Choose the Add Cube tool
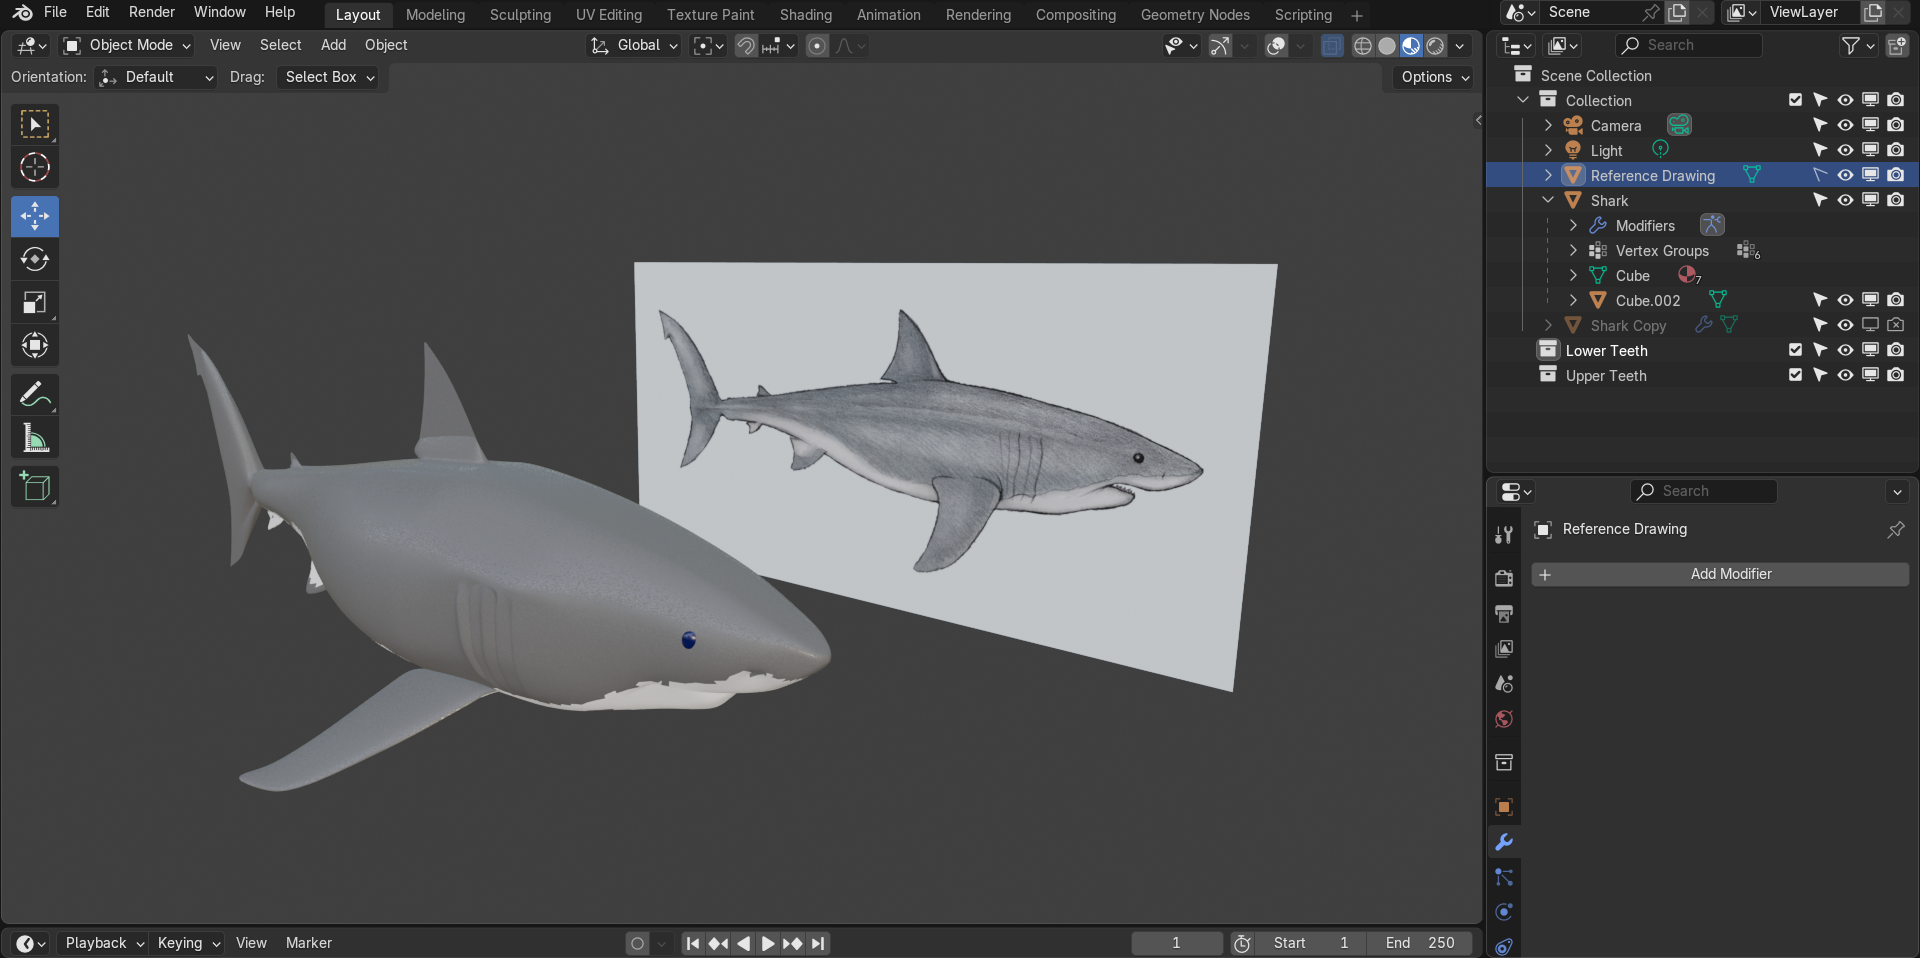 35,488
